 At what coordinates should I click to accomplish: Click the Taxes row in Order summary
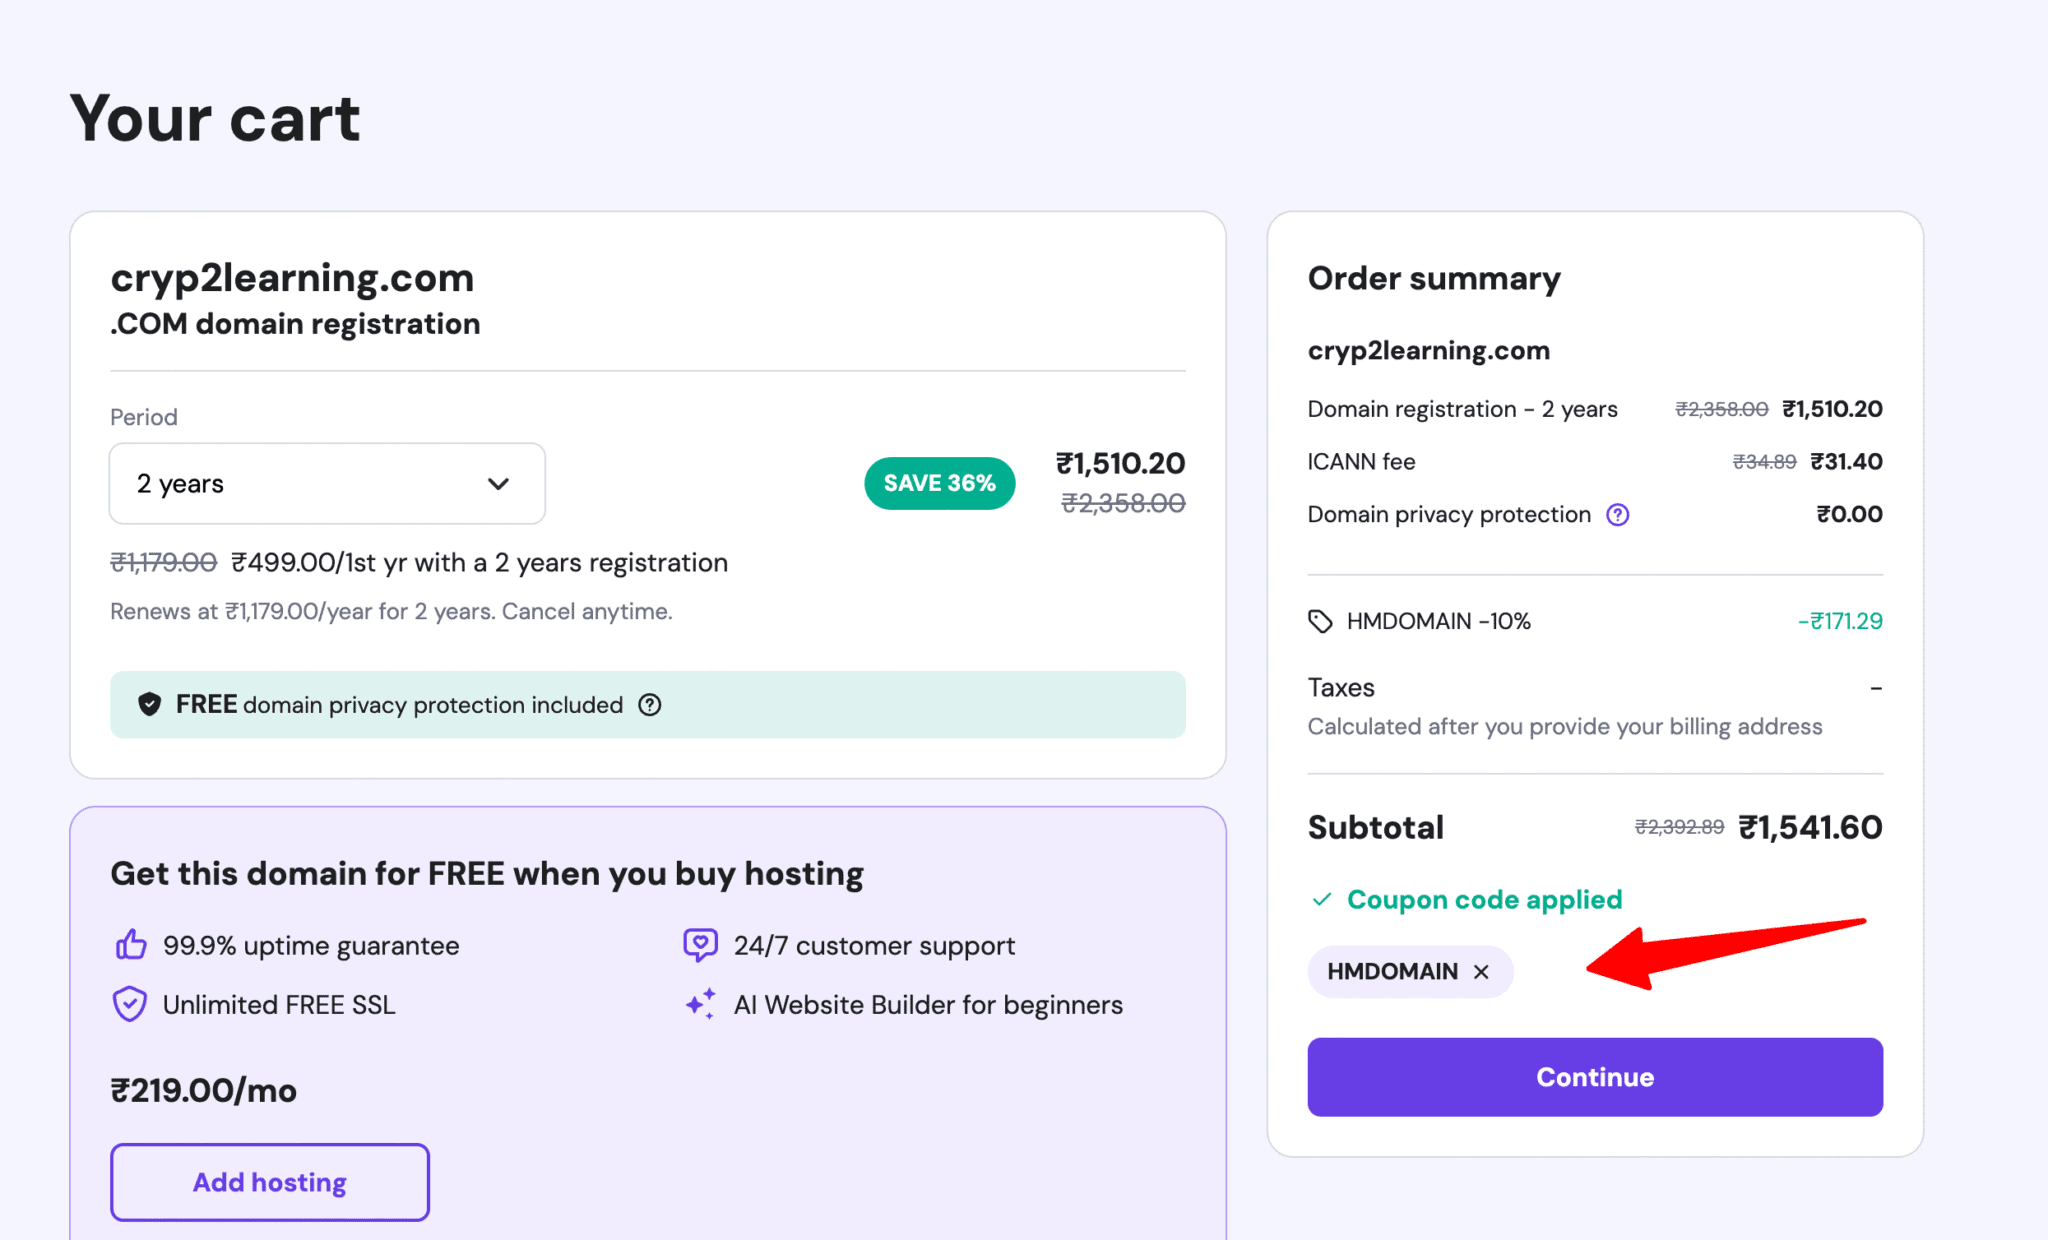[1341, 687]
